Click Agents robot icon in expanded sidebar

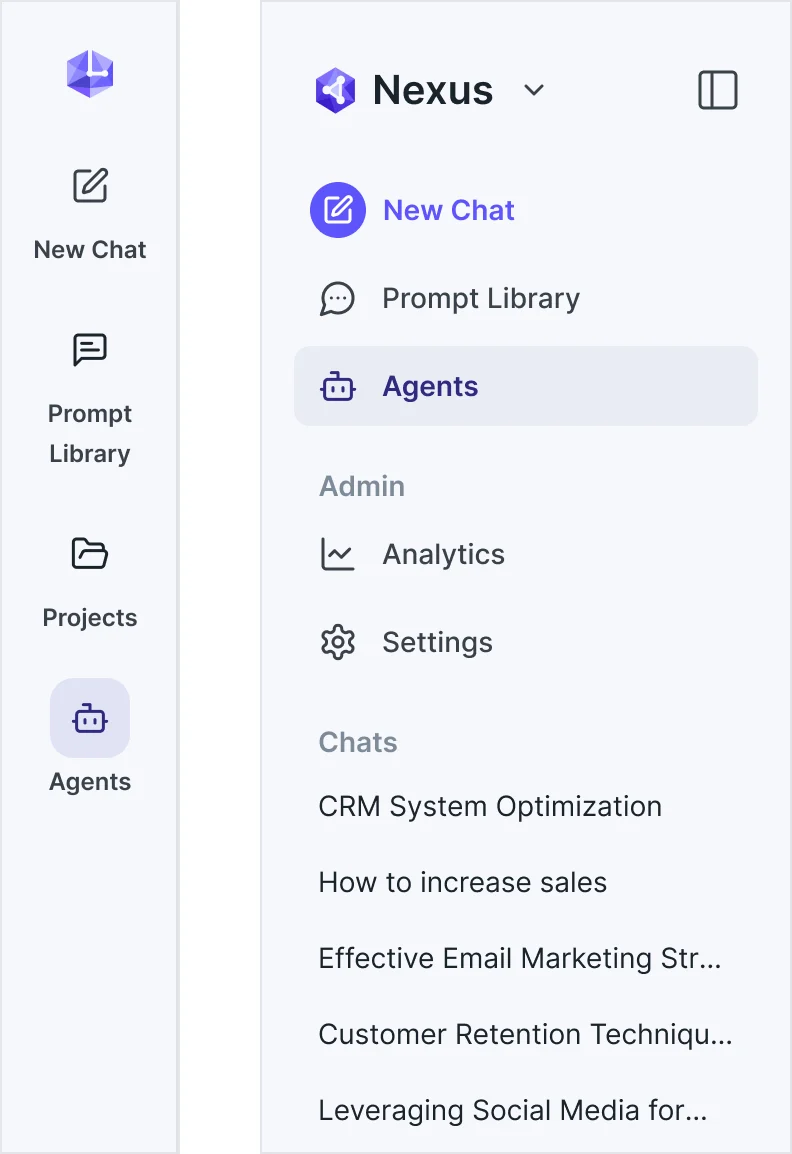coord(338,386)
